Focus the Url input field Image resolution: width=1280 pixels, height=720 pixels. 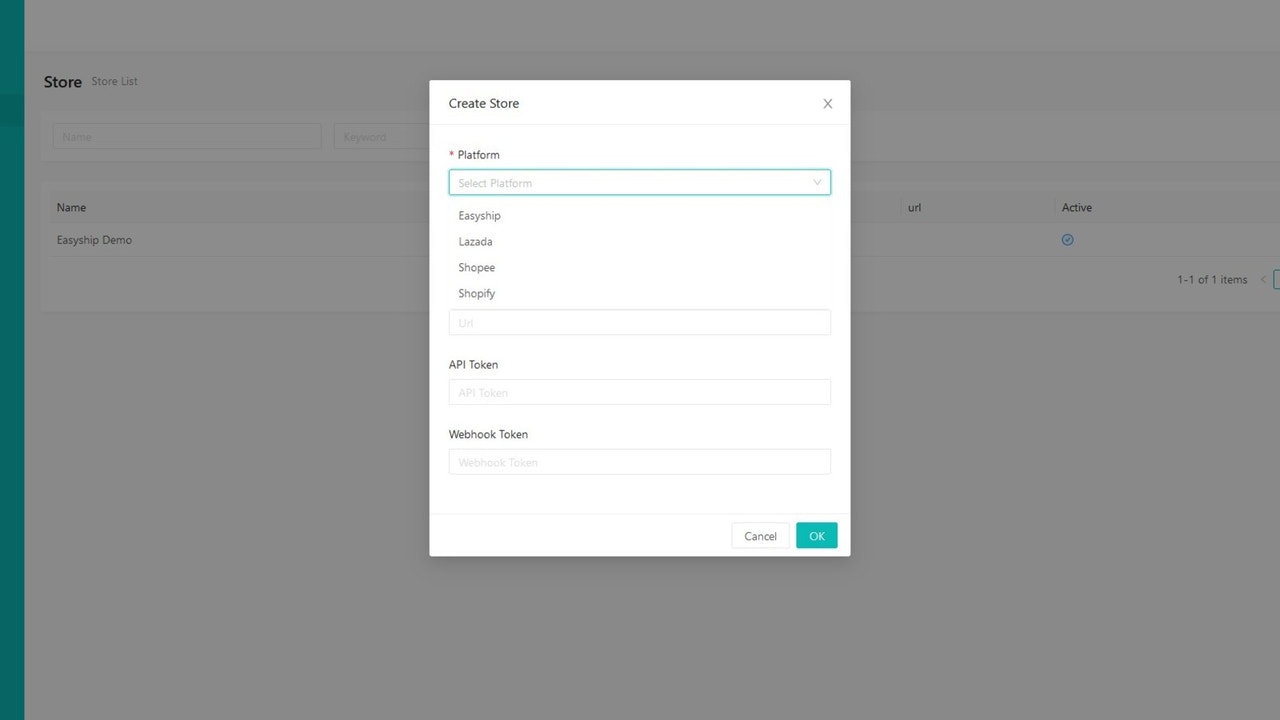click(640, 322)
